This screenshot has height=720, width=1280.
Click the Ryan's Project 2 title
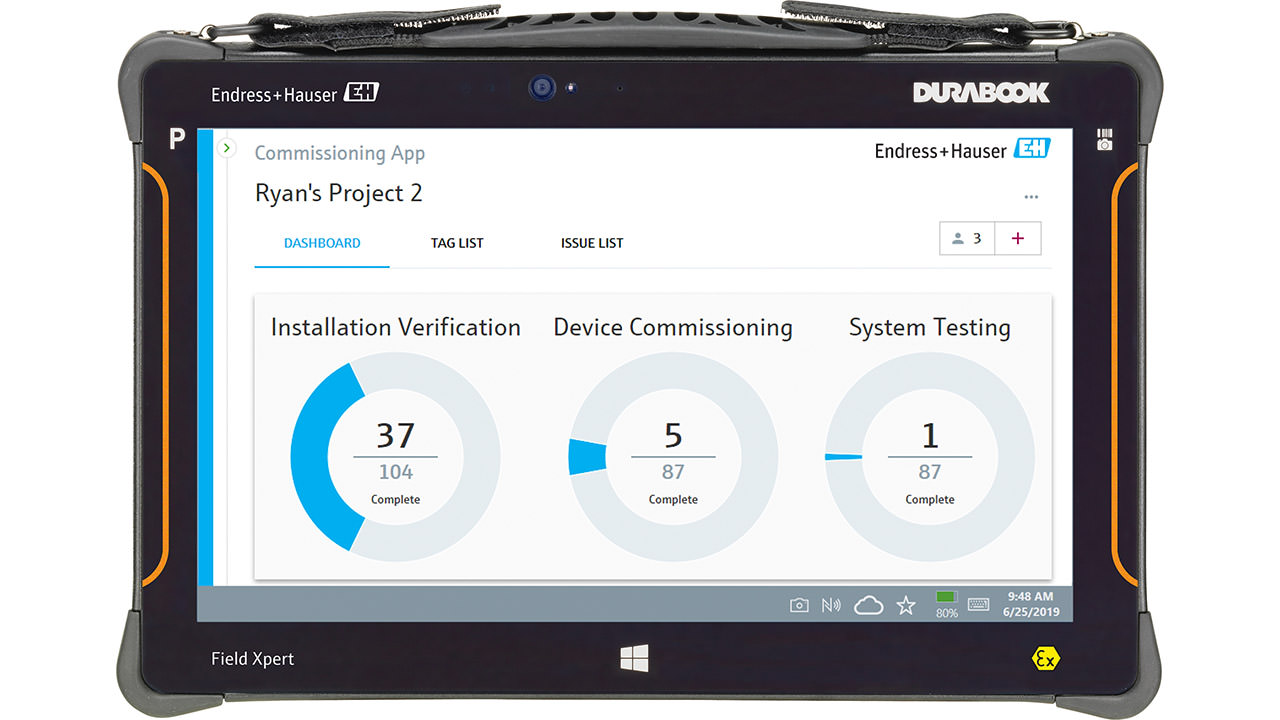tap(338, 193)
